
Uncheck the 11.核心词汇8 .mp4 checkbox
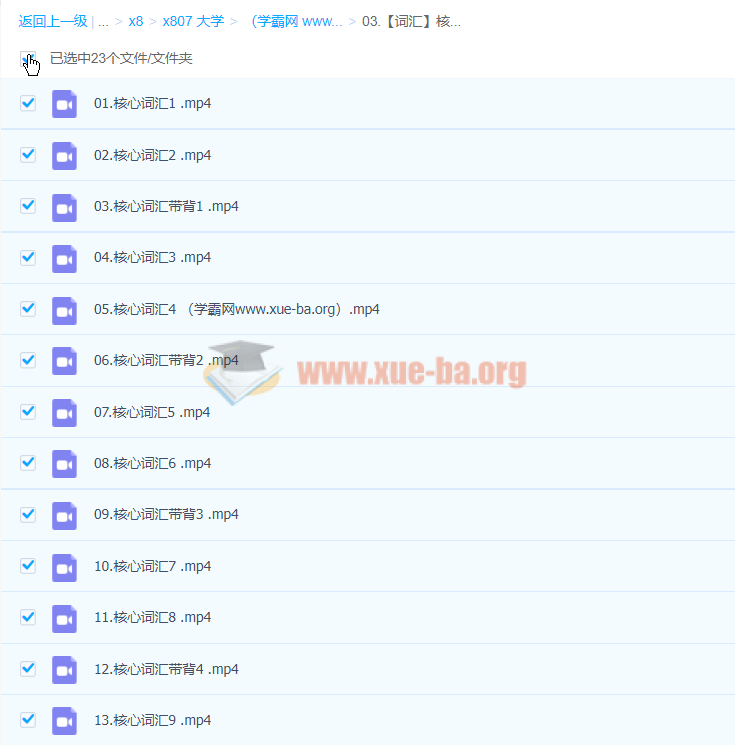point(28,617)
